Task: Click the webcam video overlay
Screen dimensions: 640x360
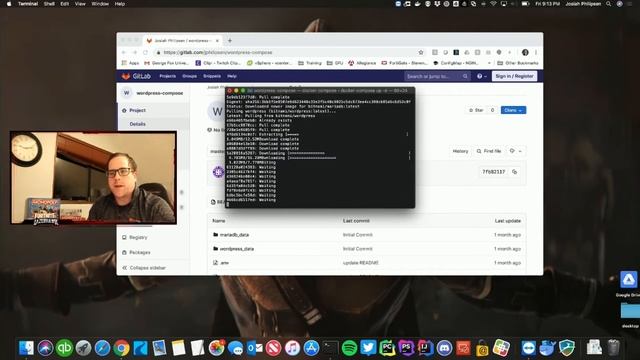Action: coord(93,178)
